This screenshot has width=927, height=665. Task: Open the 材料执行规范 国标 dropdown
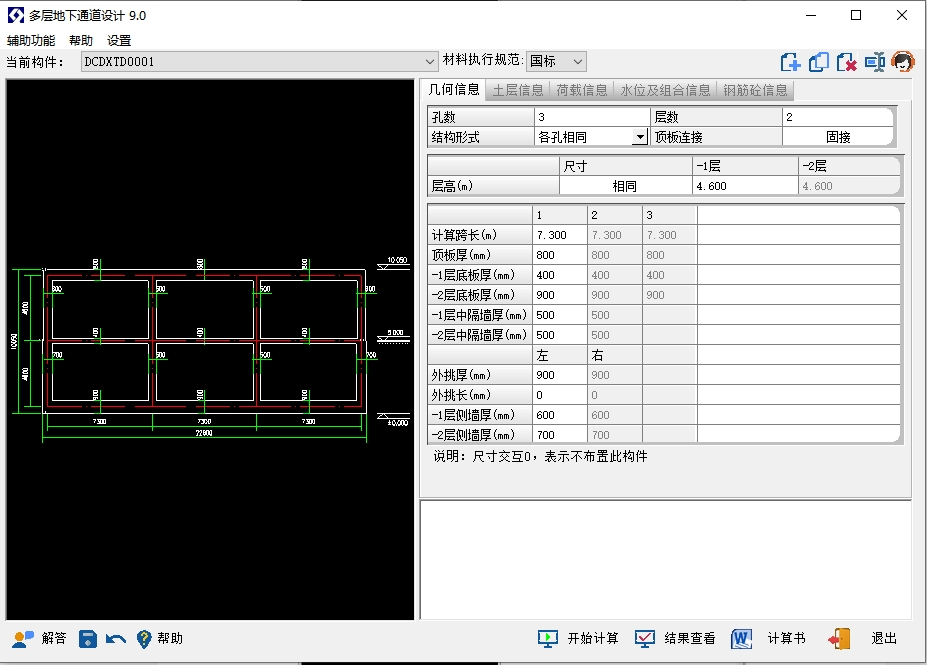(577, 62)
